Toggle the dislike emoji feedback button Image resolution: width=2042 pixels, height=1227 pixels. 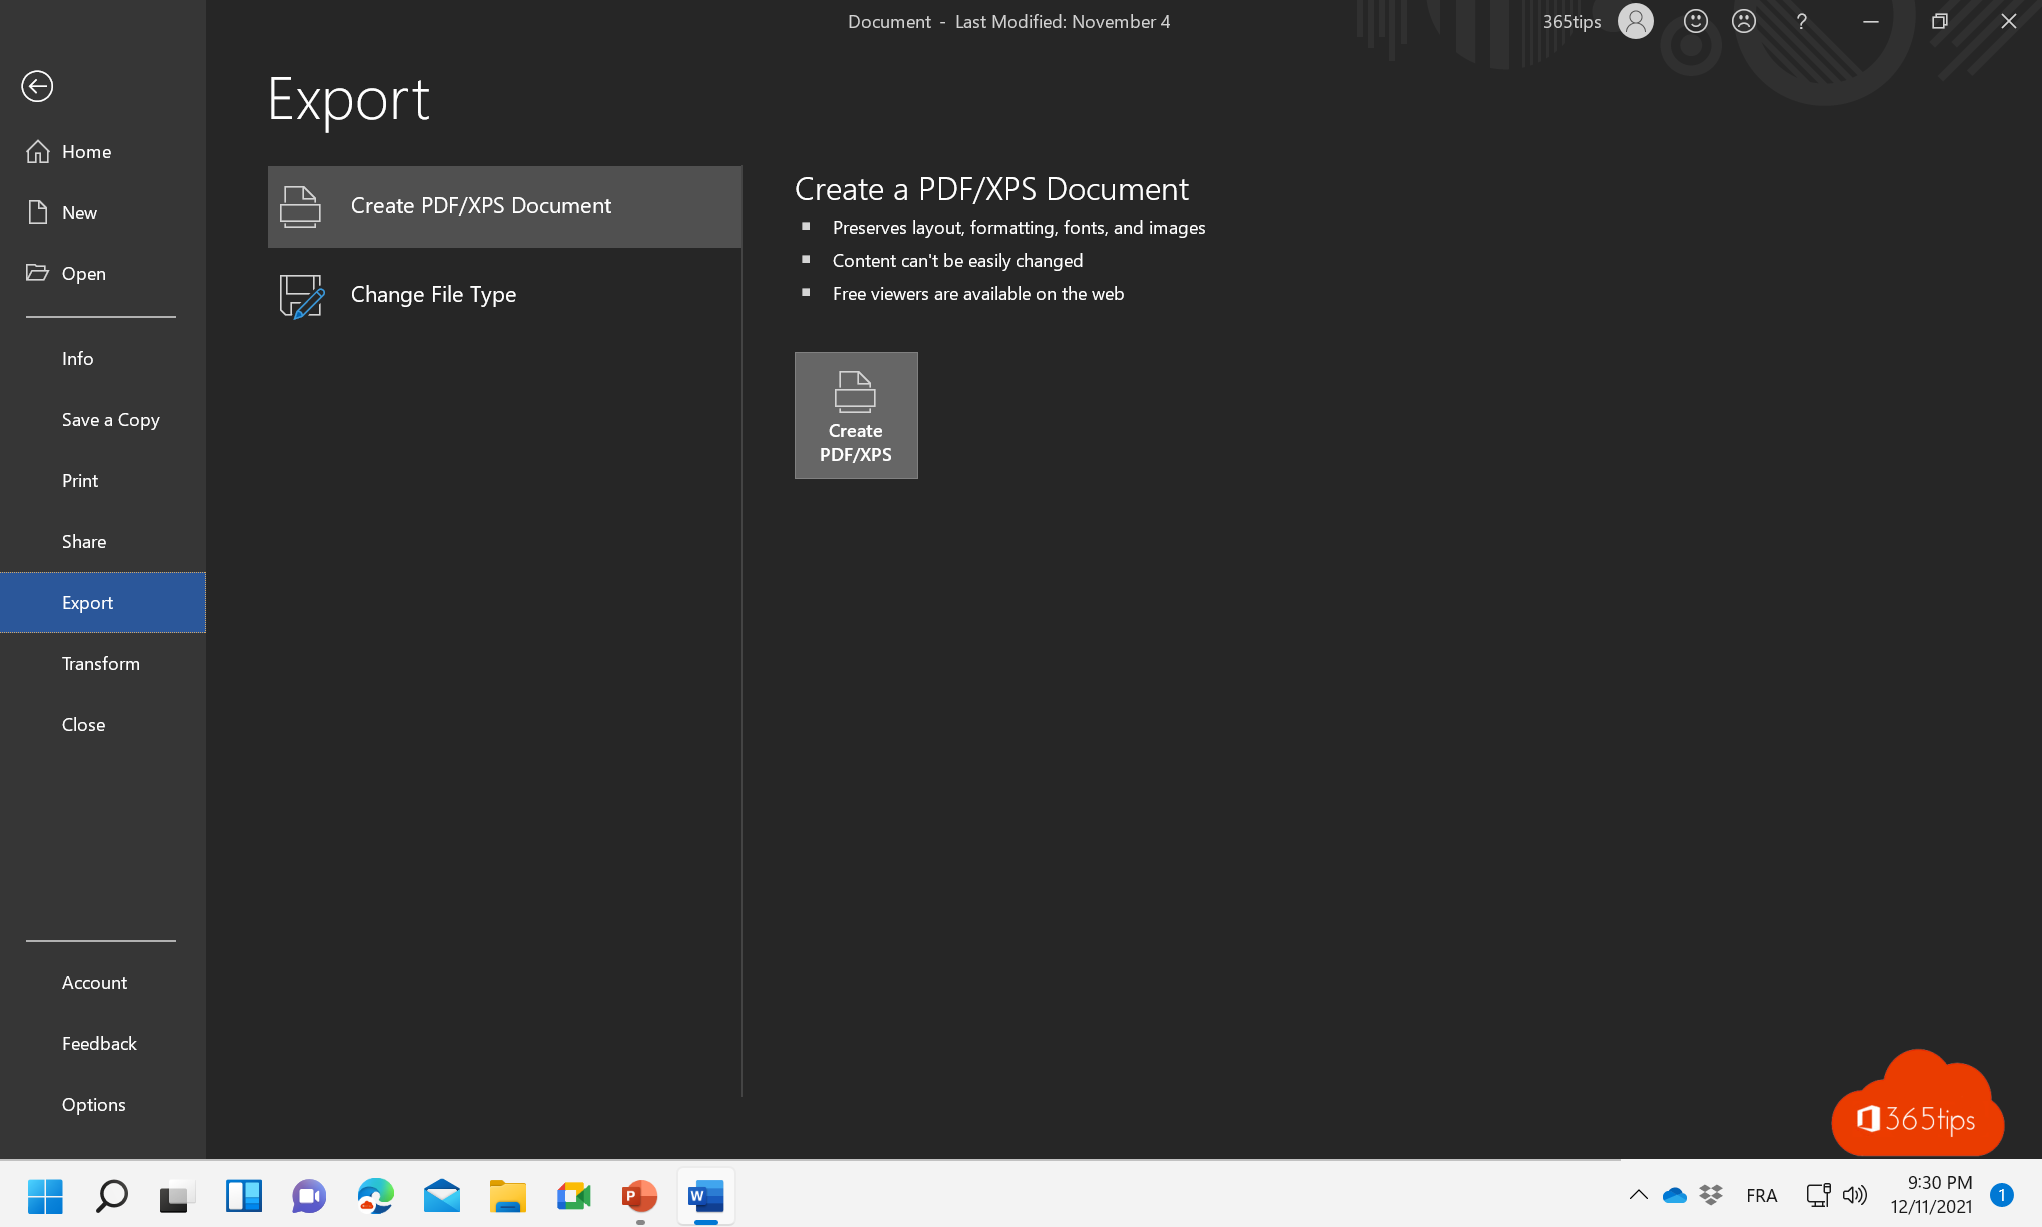[1744, 22]
